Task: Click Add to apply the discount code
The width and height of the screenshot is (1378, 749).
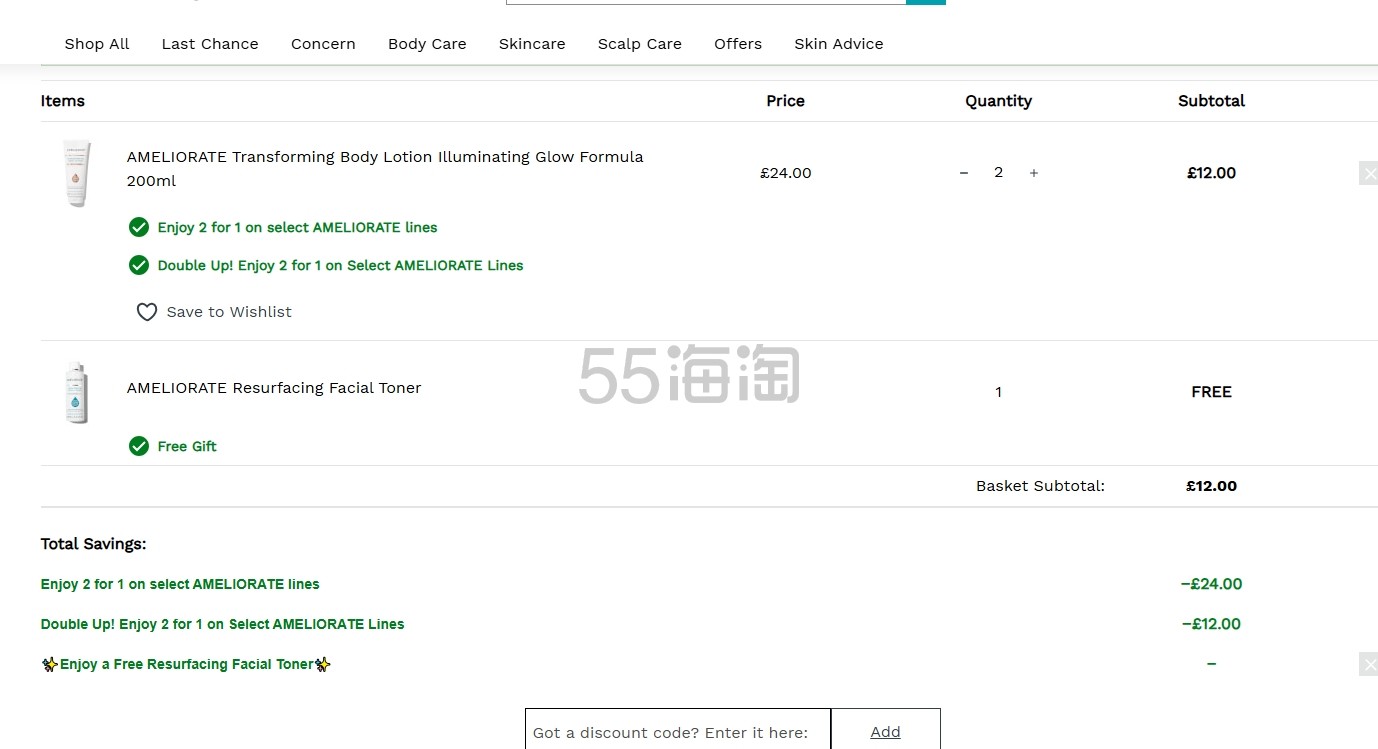Action: [x=885, y=730]
